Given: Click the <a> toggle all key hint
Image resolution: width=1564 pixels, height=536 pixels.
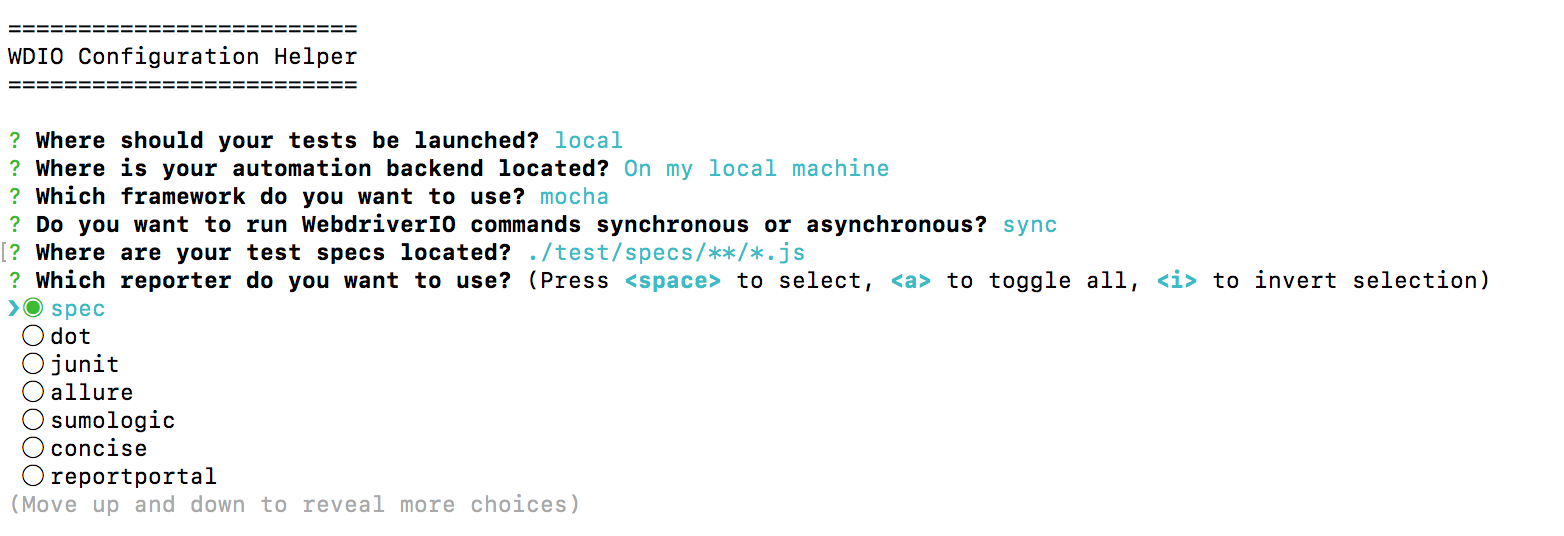Looking at the screenshot, I should (x=910, y=280).
